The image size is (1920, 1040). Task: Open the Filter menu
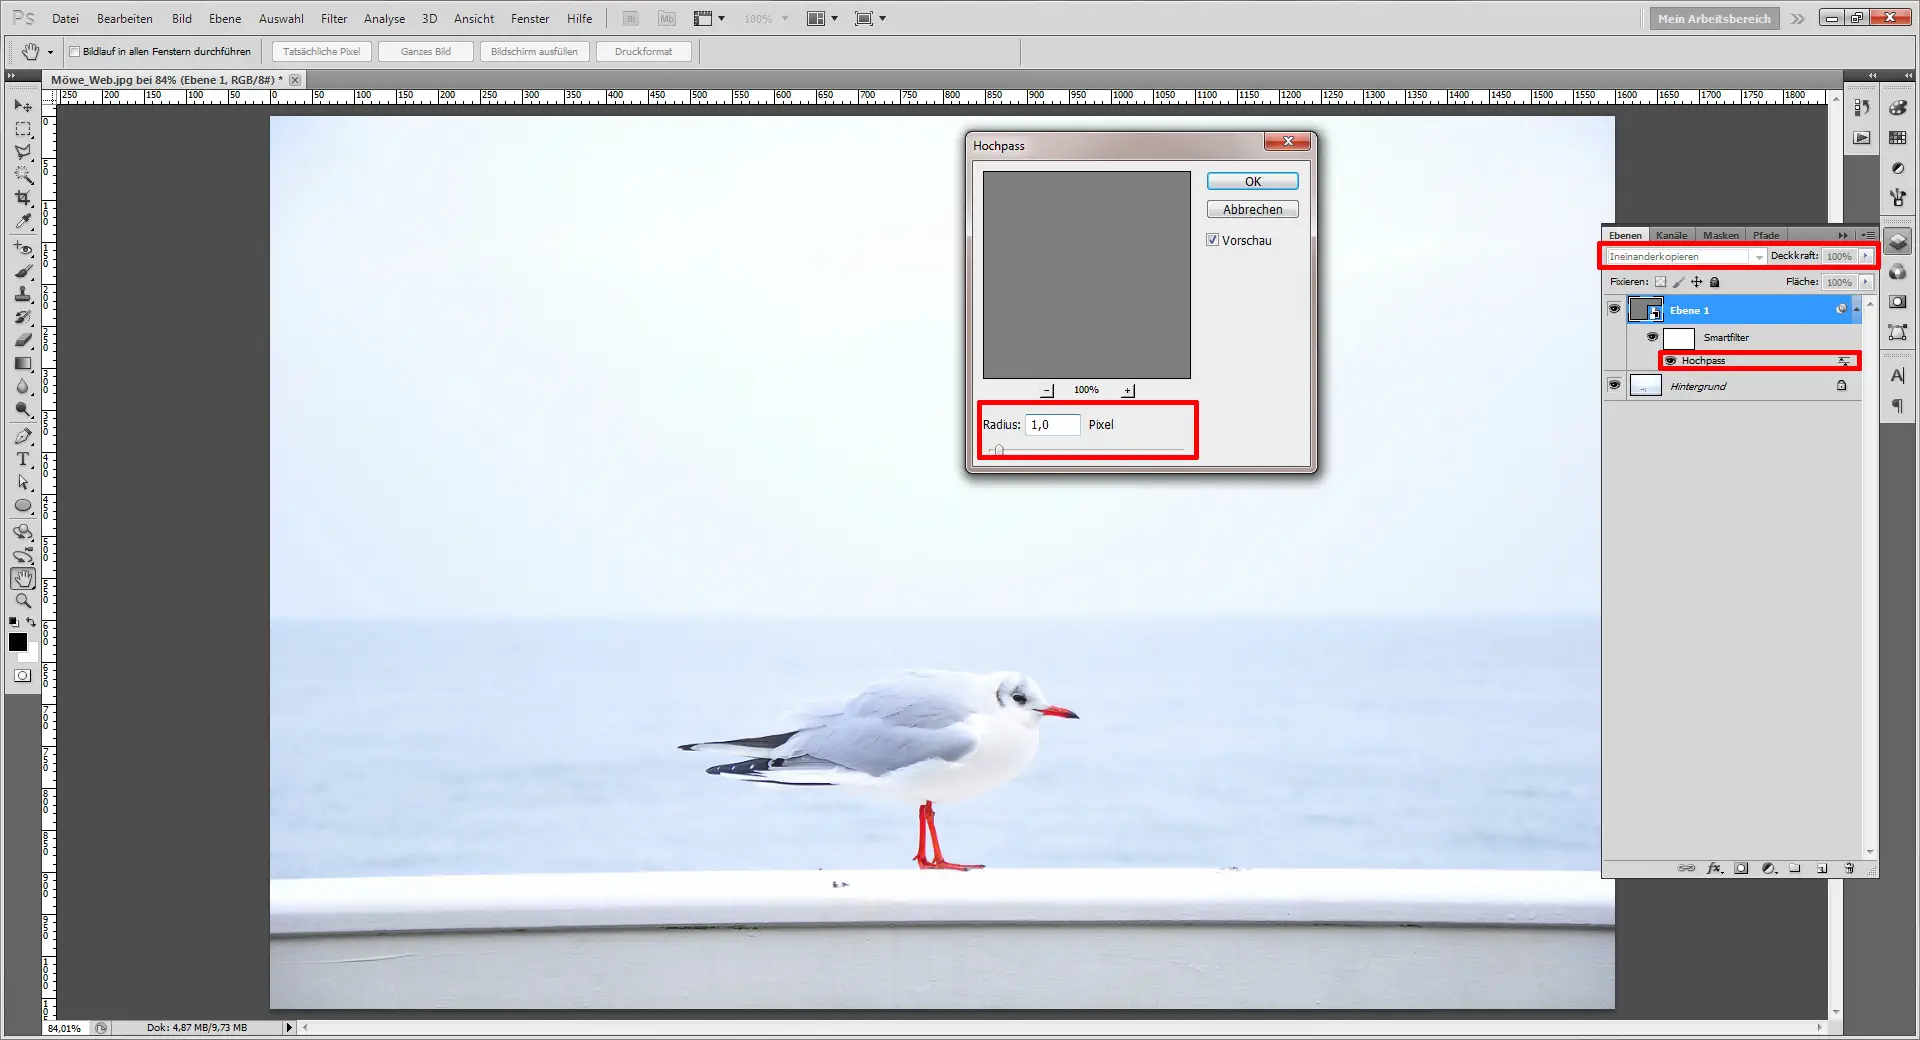[x=333, y=18]
